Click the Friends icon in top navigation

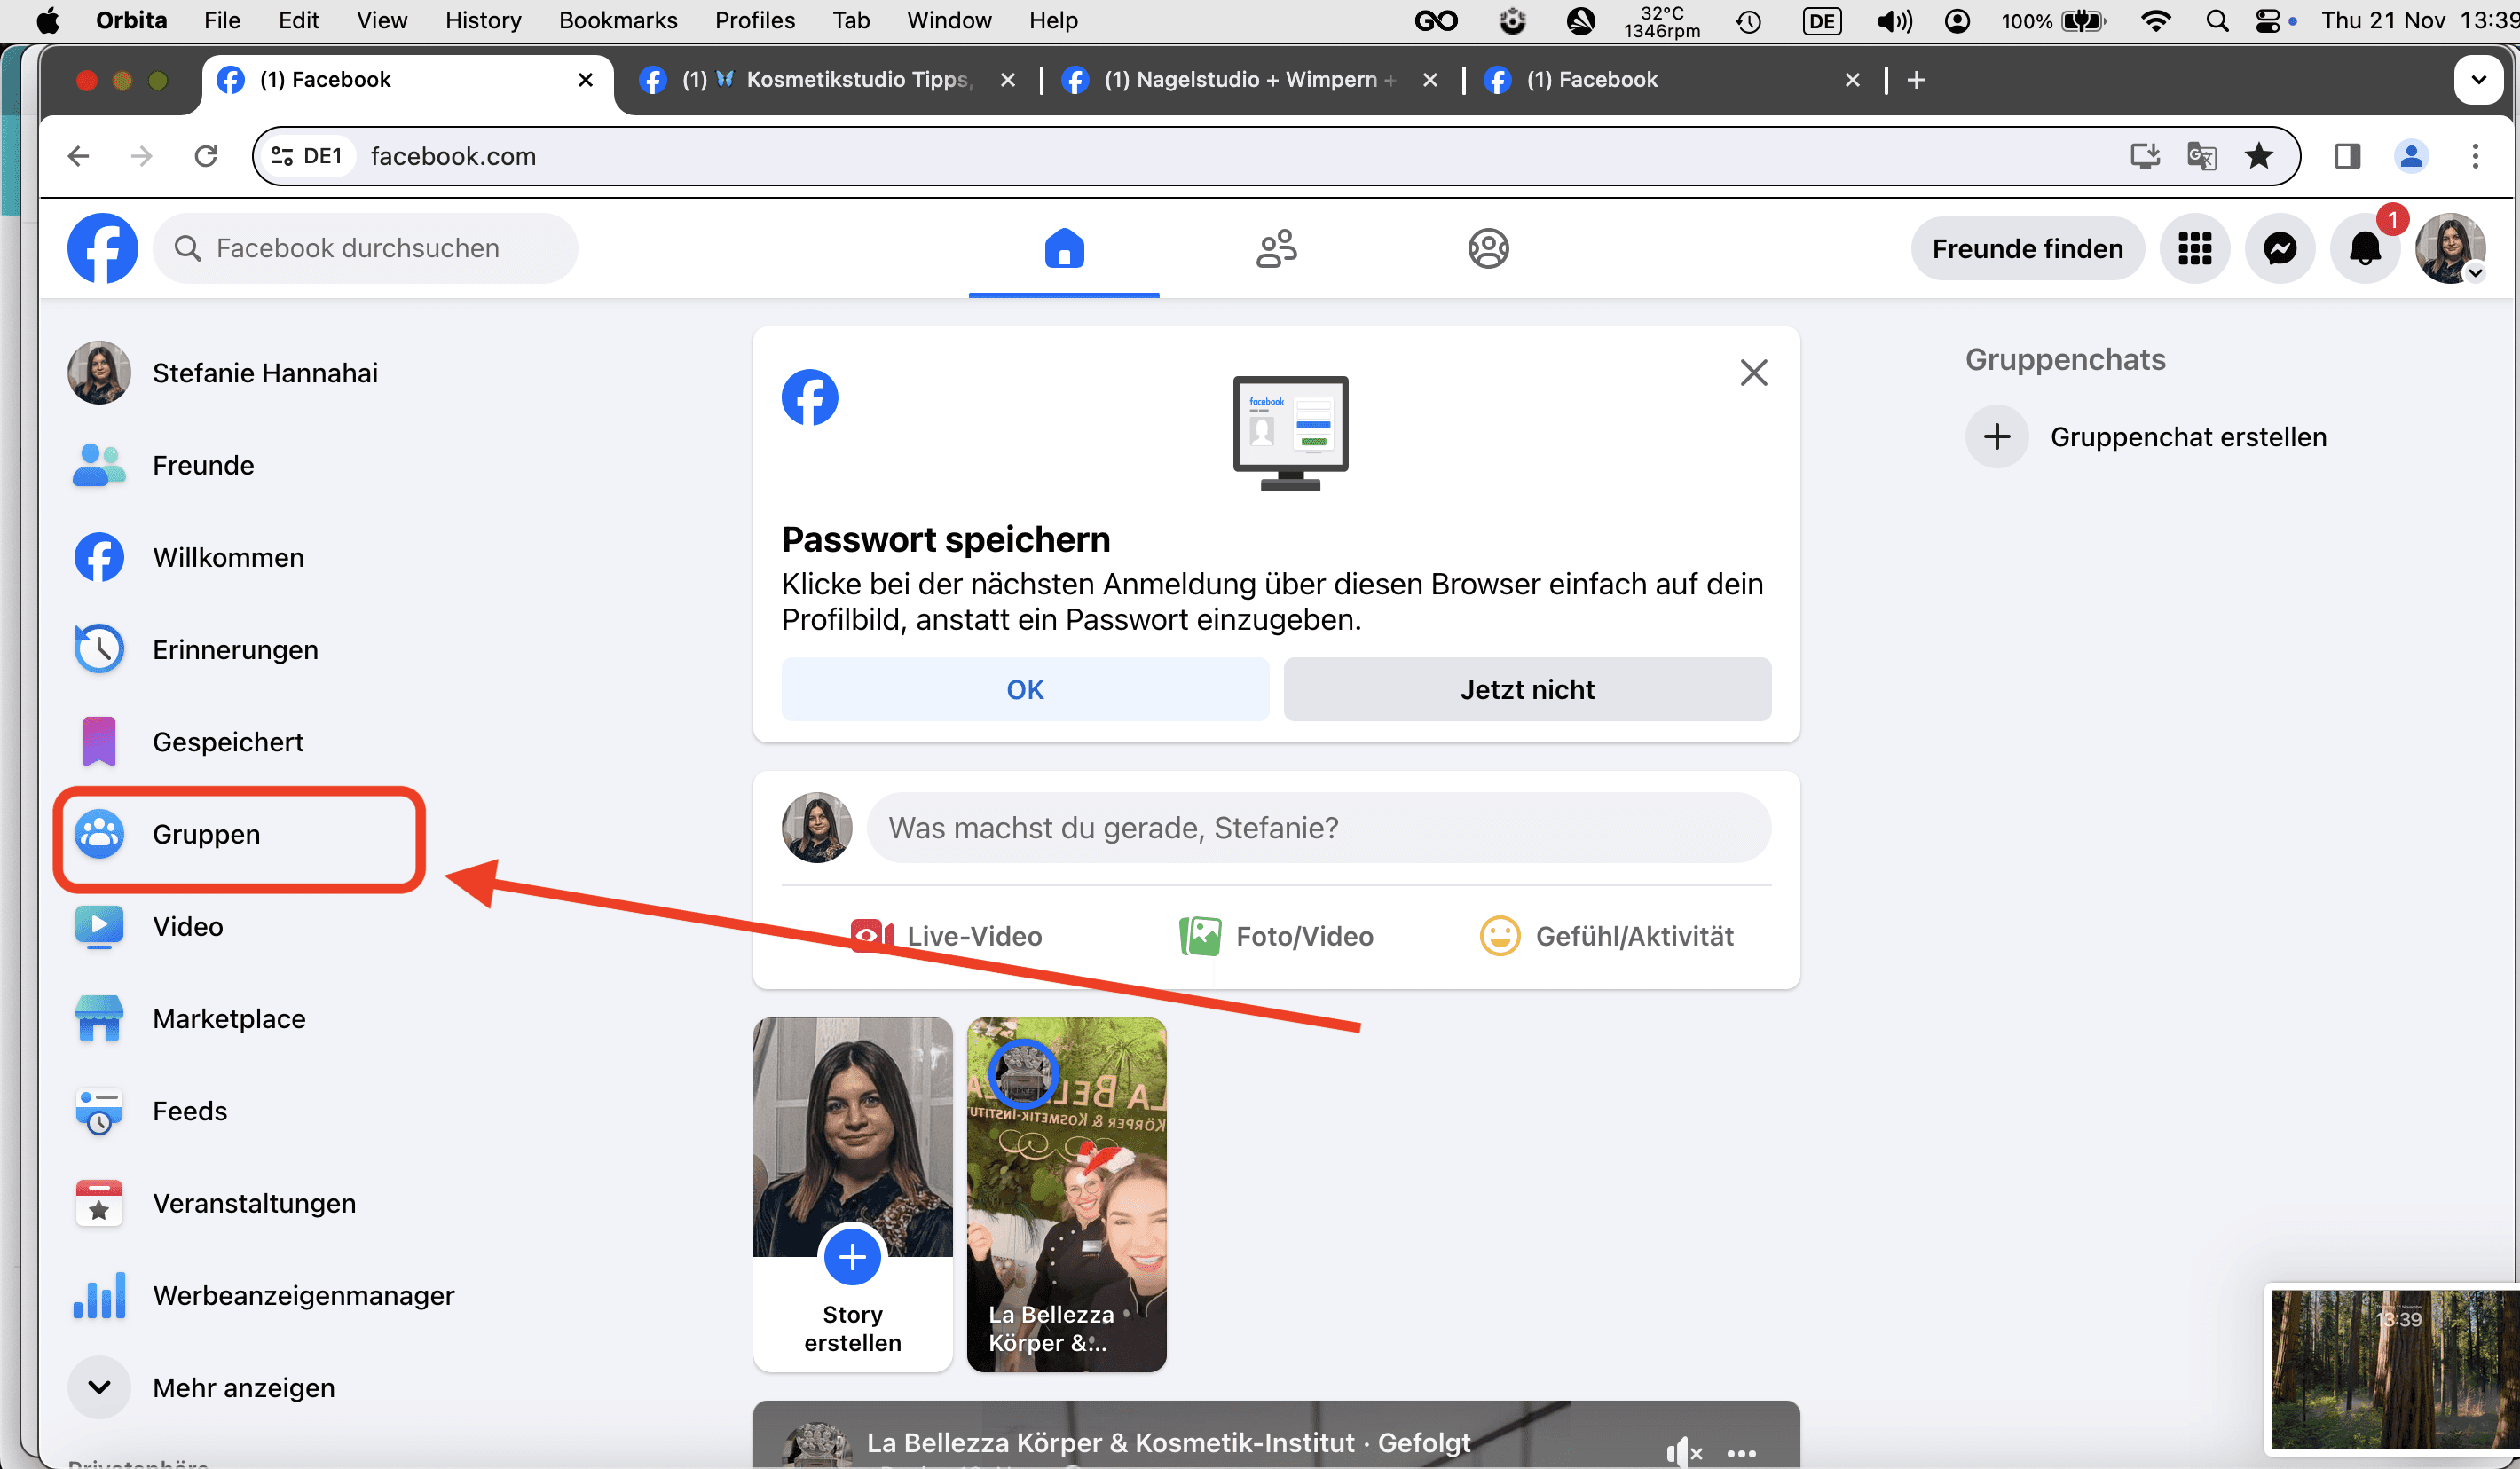1276,248
